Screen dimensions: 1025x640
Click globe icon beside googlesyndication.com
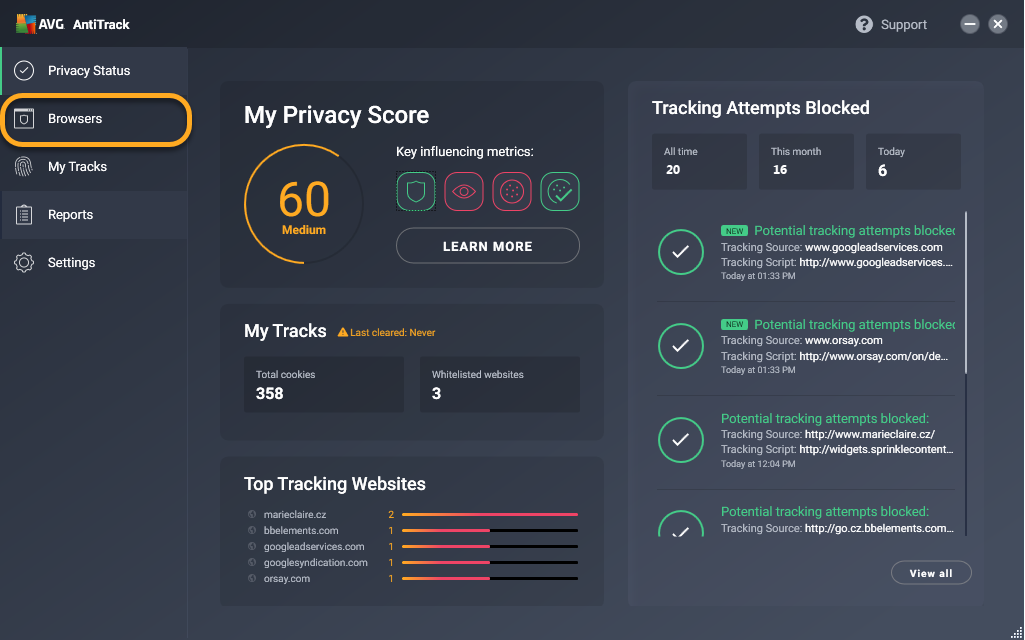(x=252, y=562)
